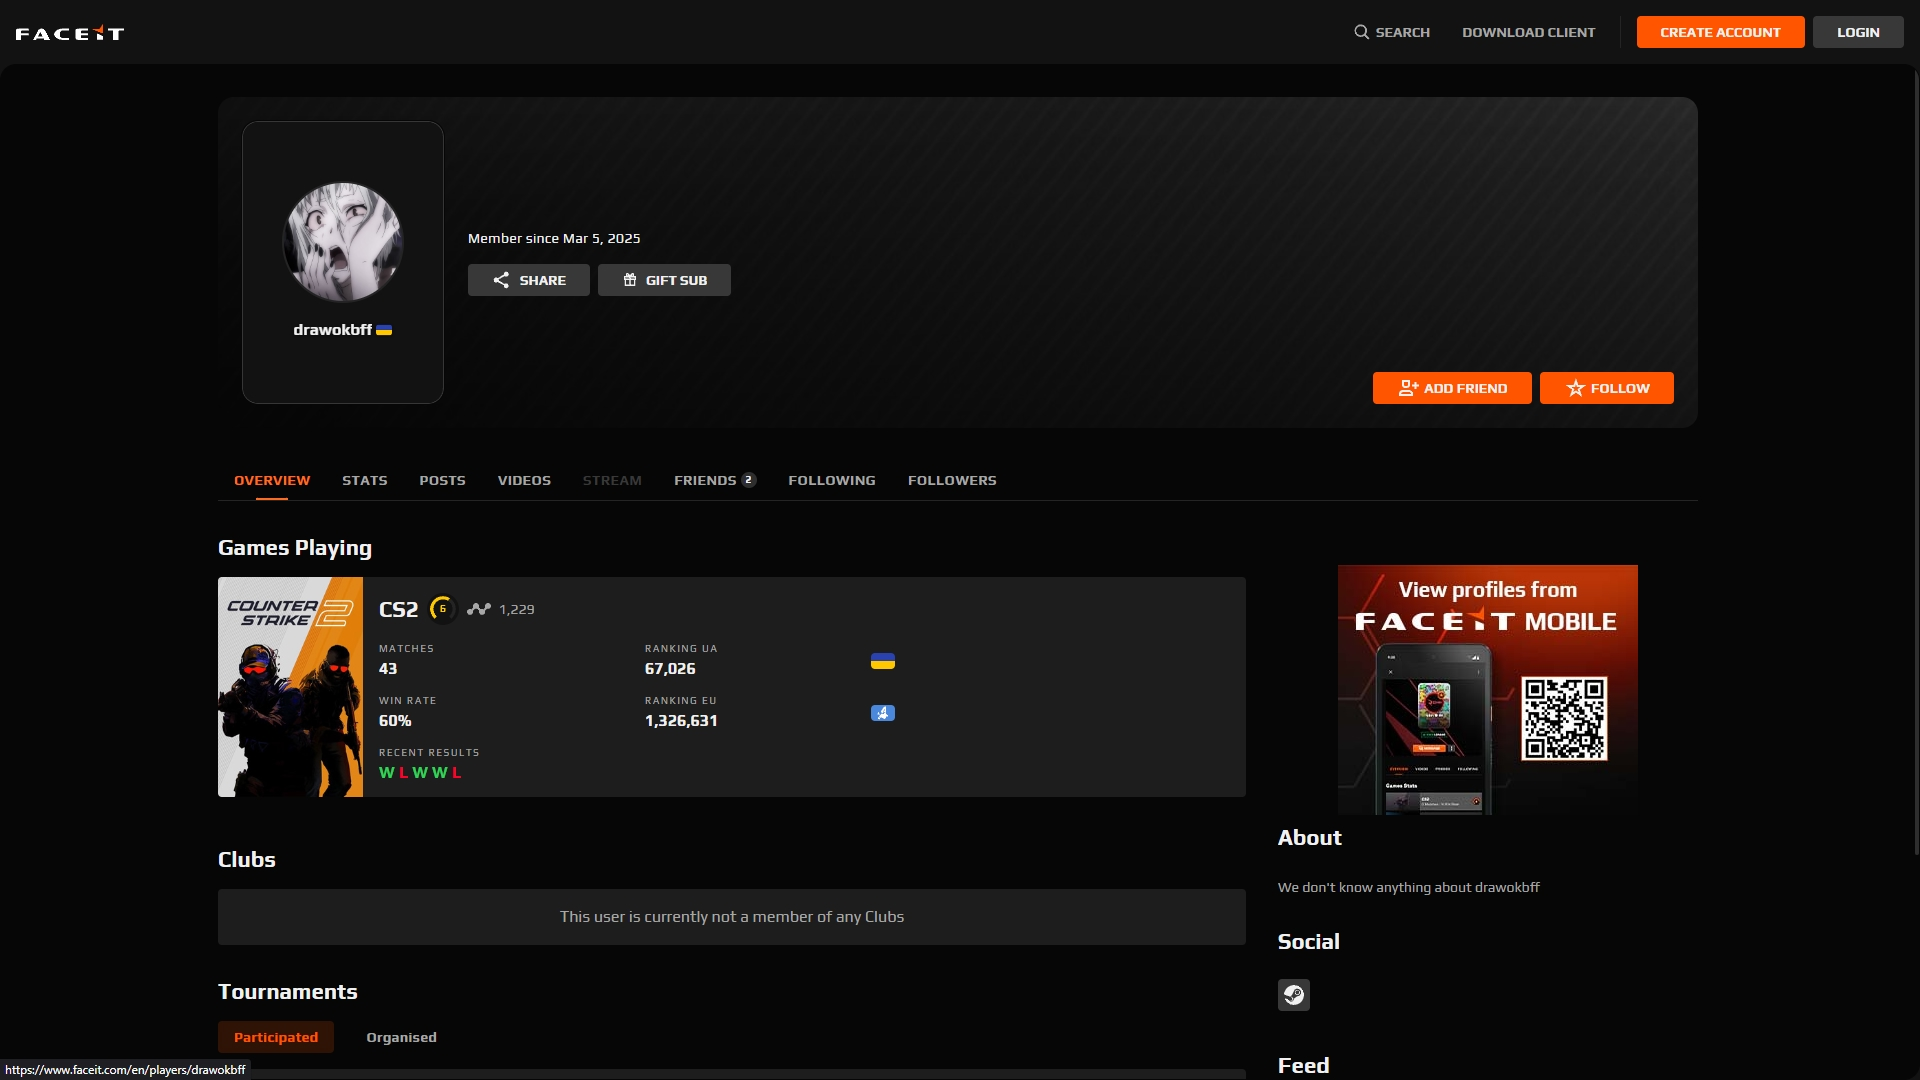Click the 'not a member of any Clubs' message

(732, 917)
